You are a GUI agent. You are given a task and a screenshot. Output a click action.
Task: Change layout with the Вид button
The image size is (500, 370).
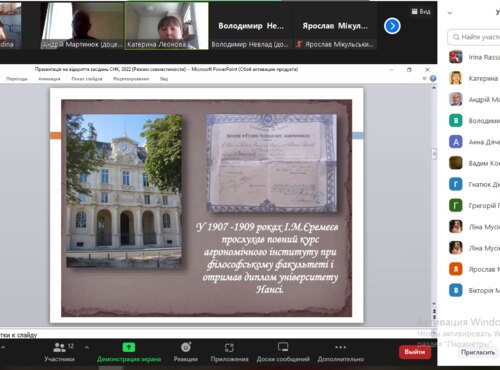click(421, 12)
